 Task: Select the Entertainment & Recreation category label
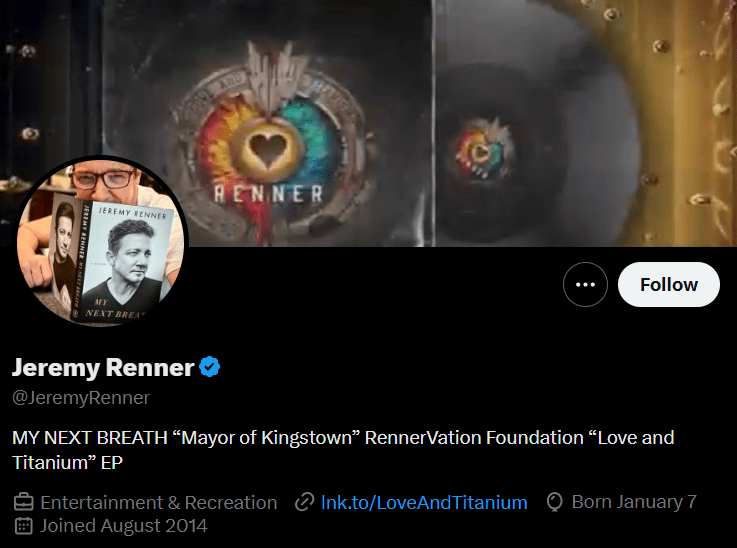[159, 502]
